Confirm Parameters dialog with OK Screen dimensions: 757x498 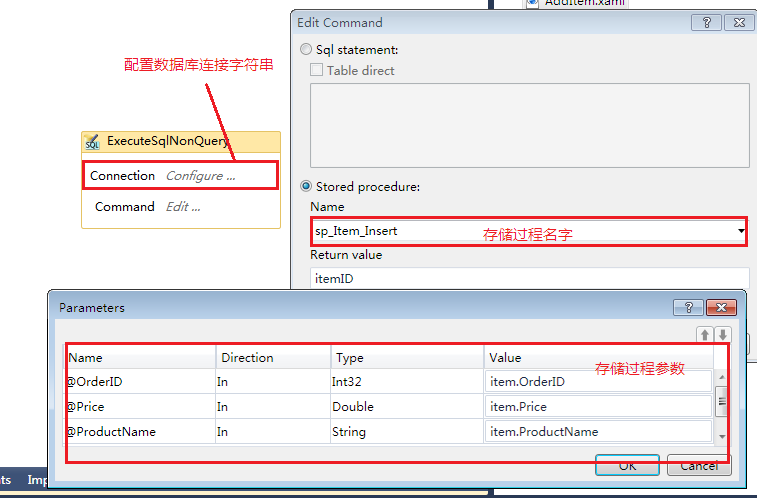coord(627,465)
